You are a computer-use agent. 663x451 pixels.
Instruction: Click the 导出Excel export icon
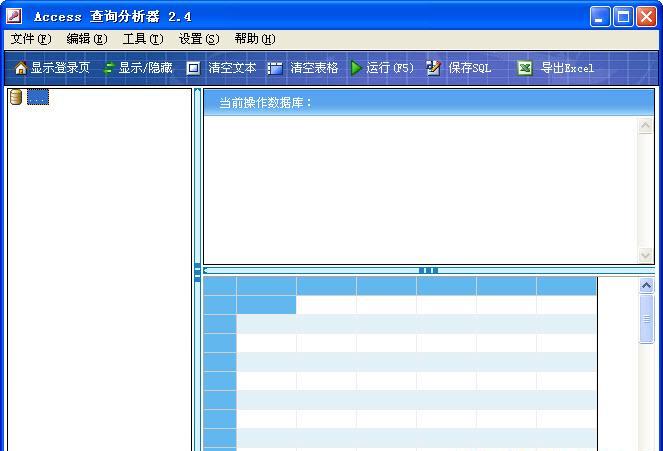pos(524,68)
